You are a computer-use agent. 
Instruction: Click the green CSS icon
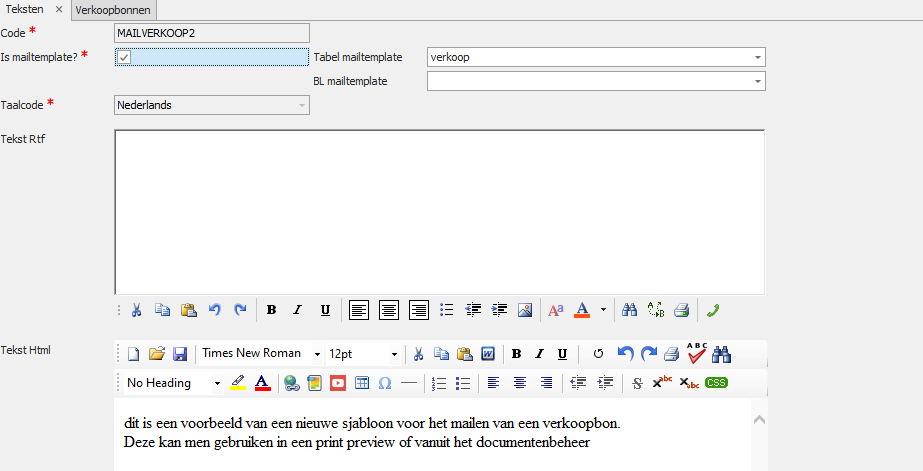click(716, 382)
